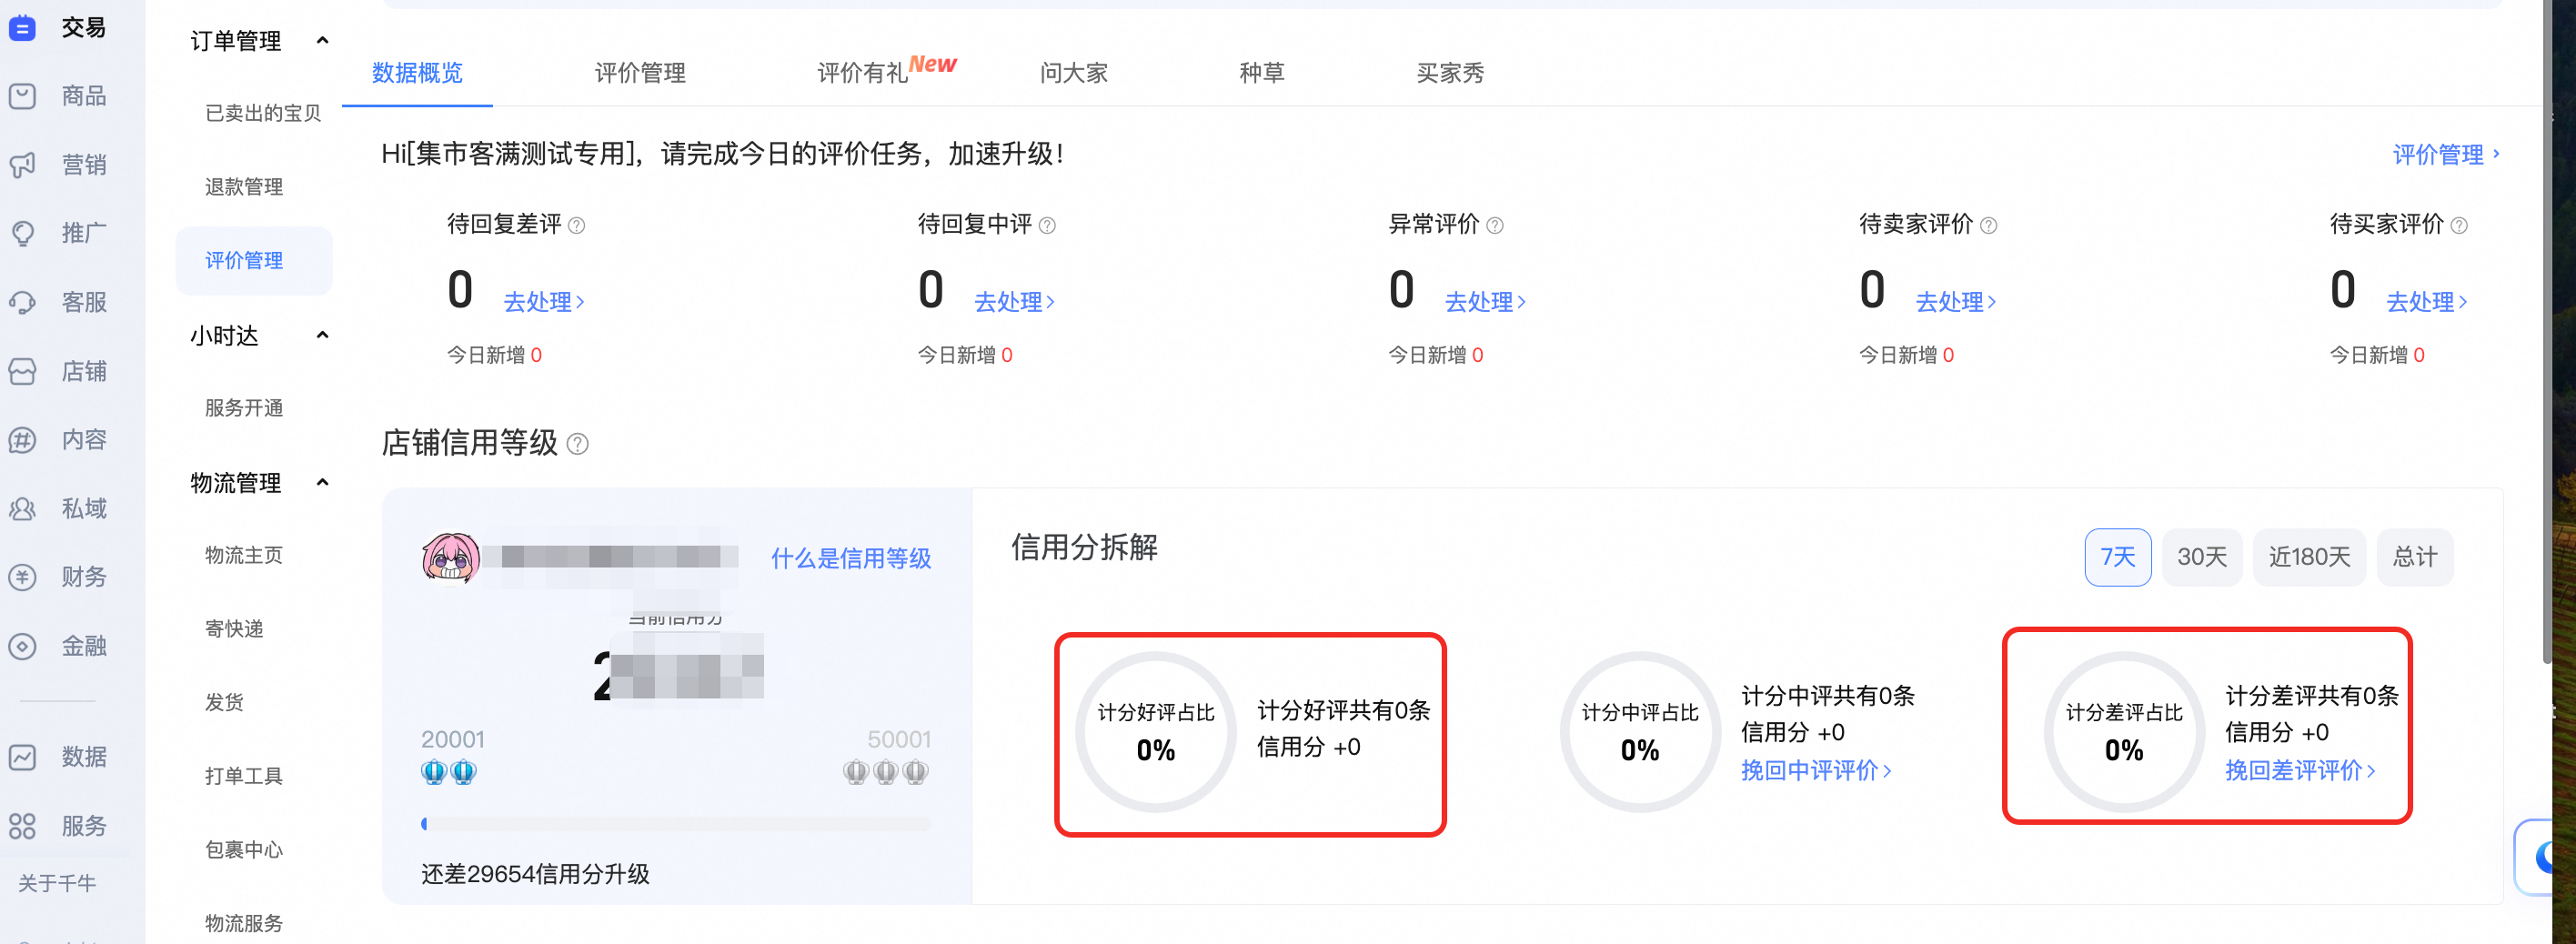
Task: Select the 近180天 time range
Action: coord(2309,557)
